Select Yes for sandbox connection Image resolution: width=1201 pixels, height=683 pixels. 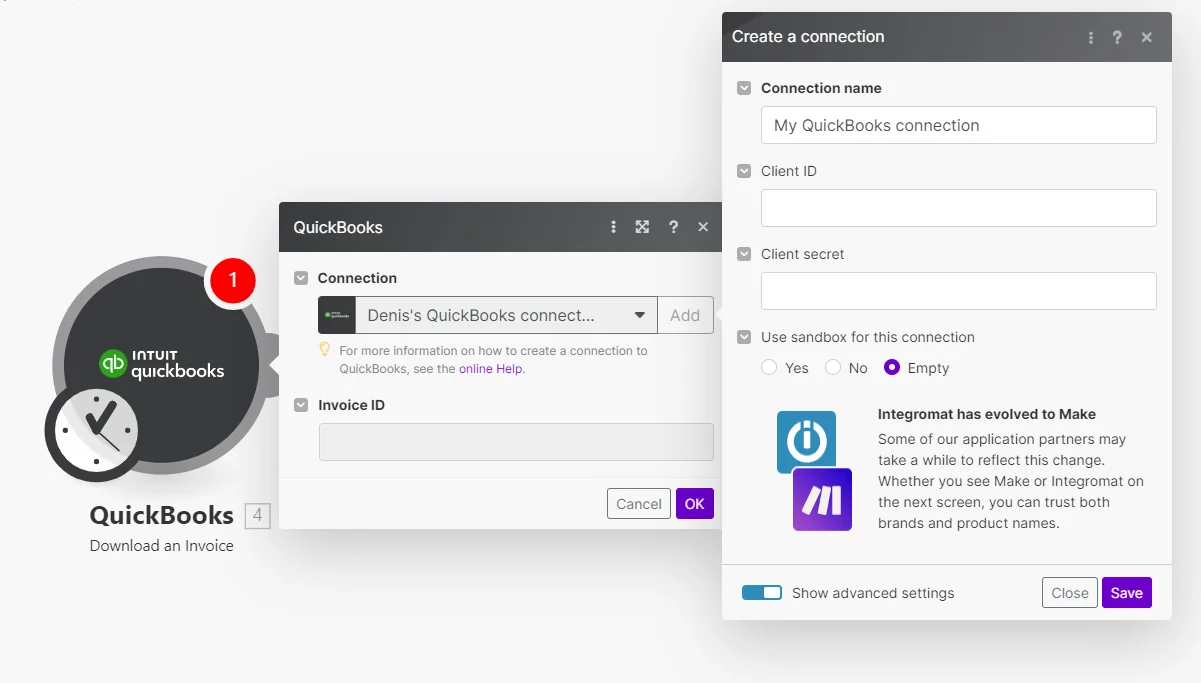point(769,368)
